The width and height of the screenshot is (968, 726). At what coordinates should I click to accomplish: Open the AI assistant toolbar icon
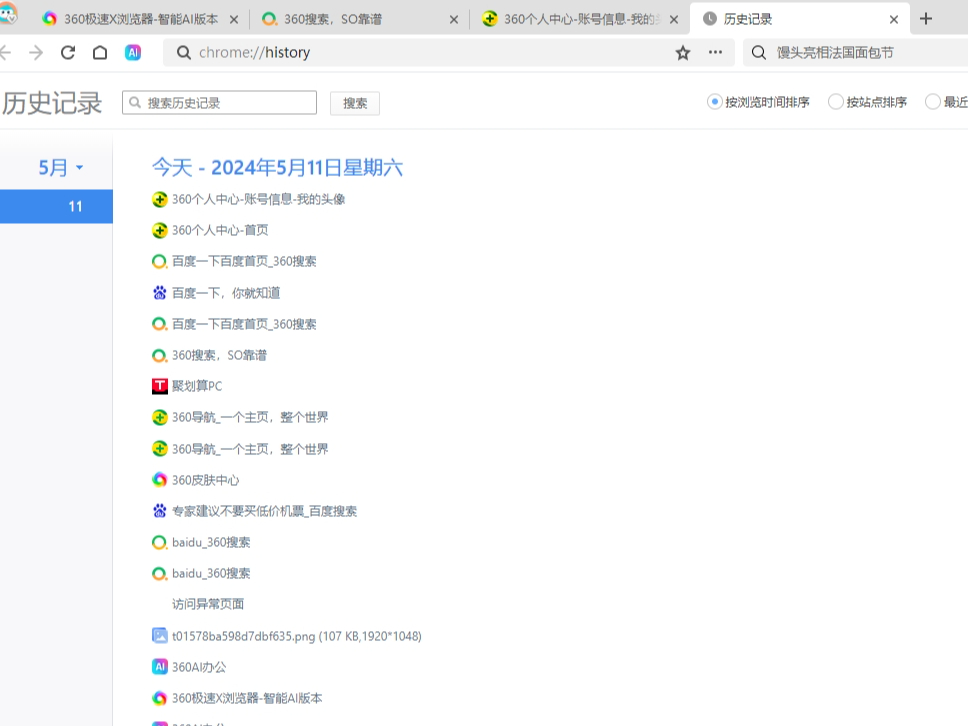pyautogui.click(x=133, y=53)
